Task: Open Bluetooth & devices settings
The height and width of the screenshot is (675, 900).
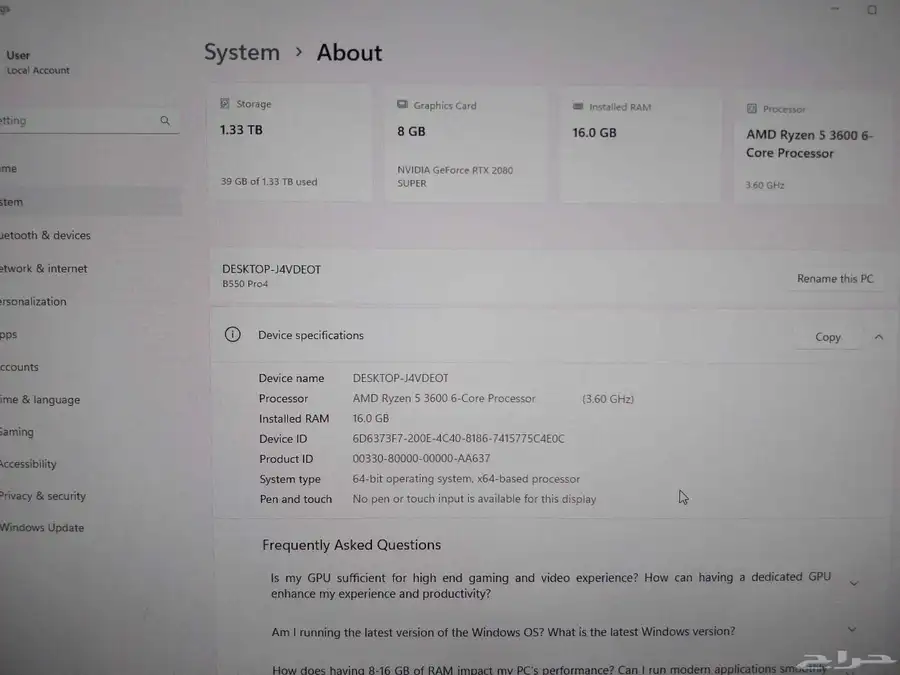Action: pos(45,235)
